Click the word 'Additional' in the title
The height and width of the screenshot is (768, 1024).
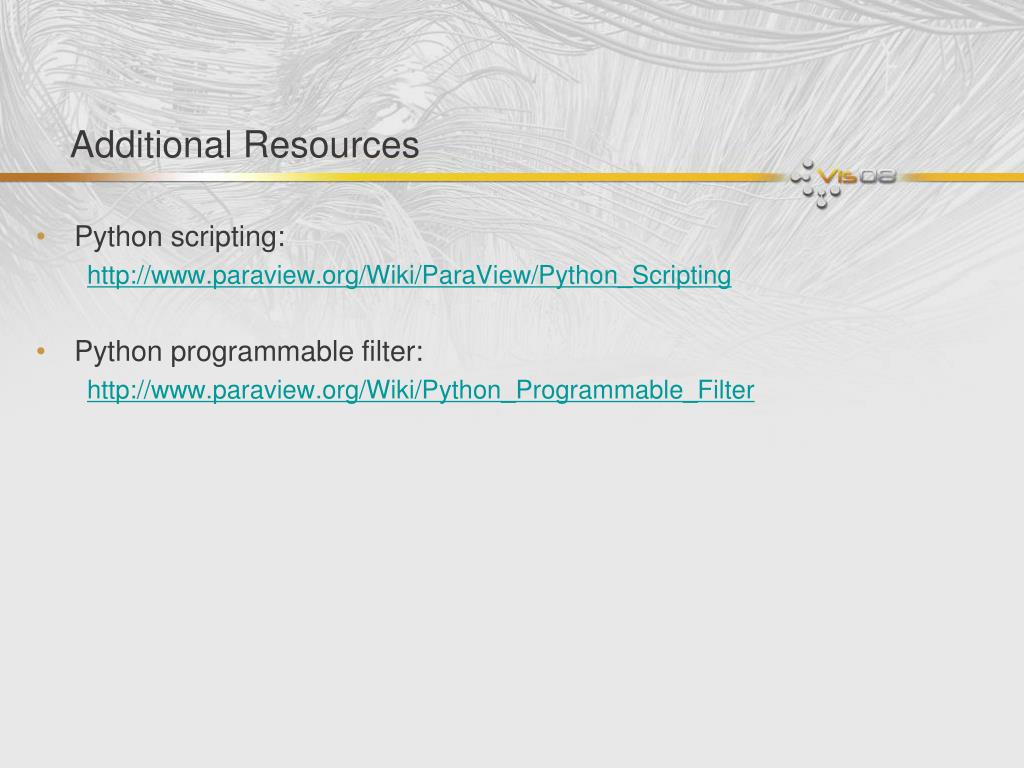point(152,144)
